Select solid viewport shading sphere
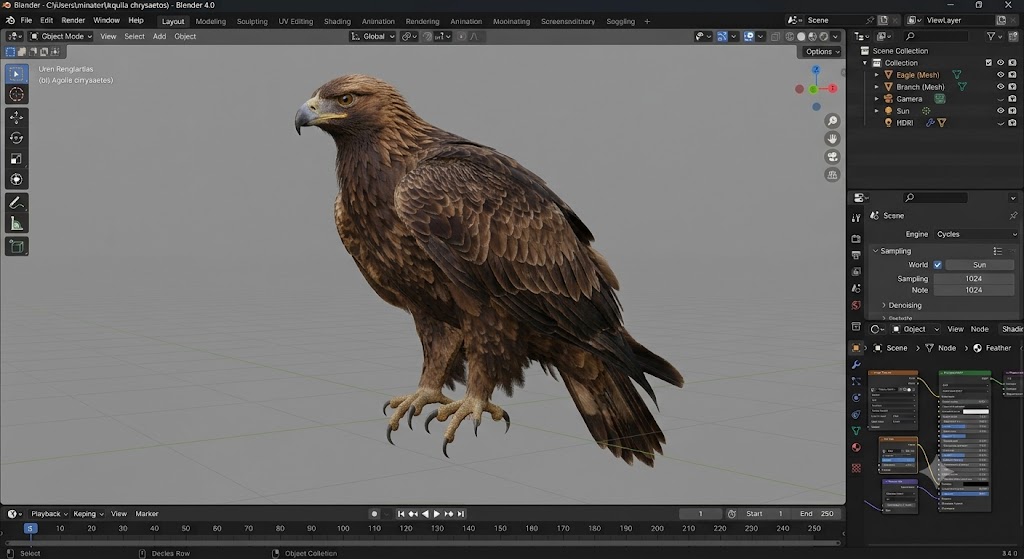This screenshot has height=559, width=1024. (801, 37)
